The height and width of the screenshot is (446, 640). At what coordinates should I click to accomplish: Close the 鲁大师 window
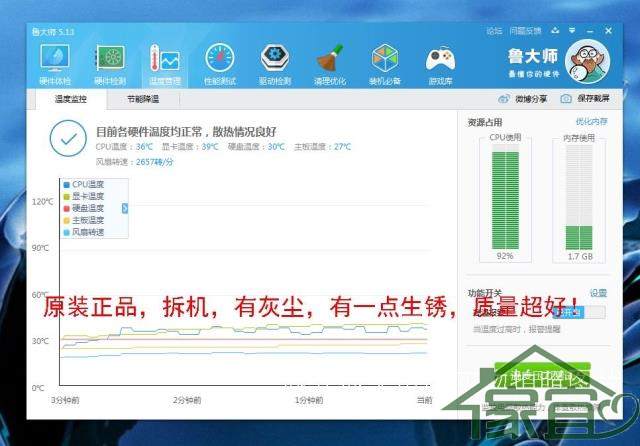609,31
